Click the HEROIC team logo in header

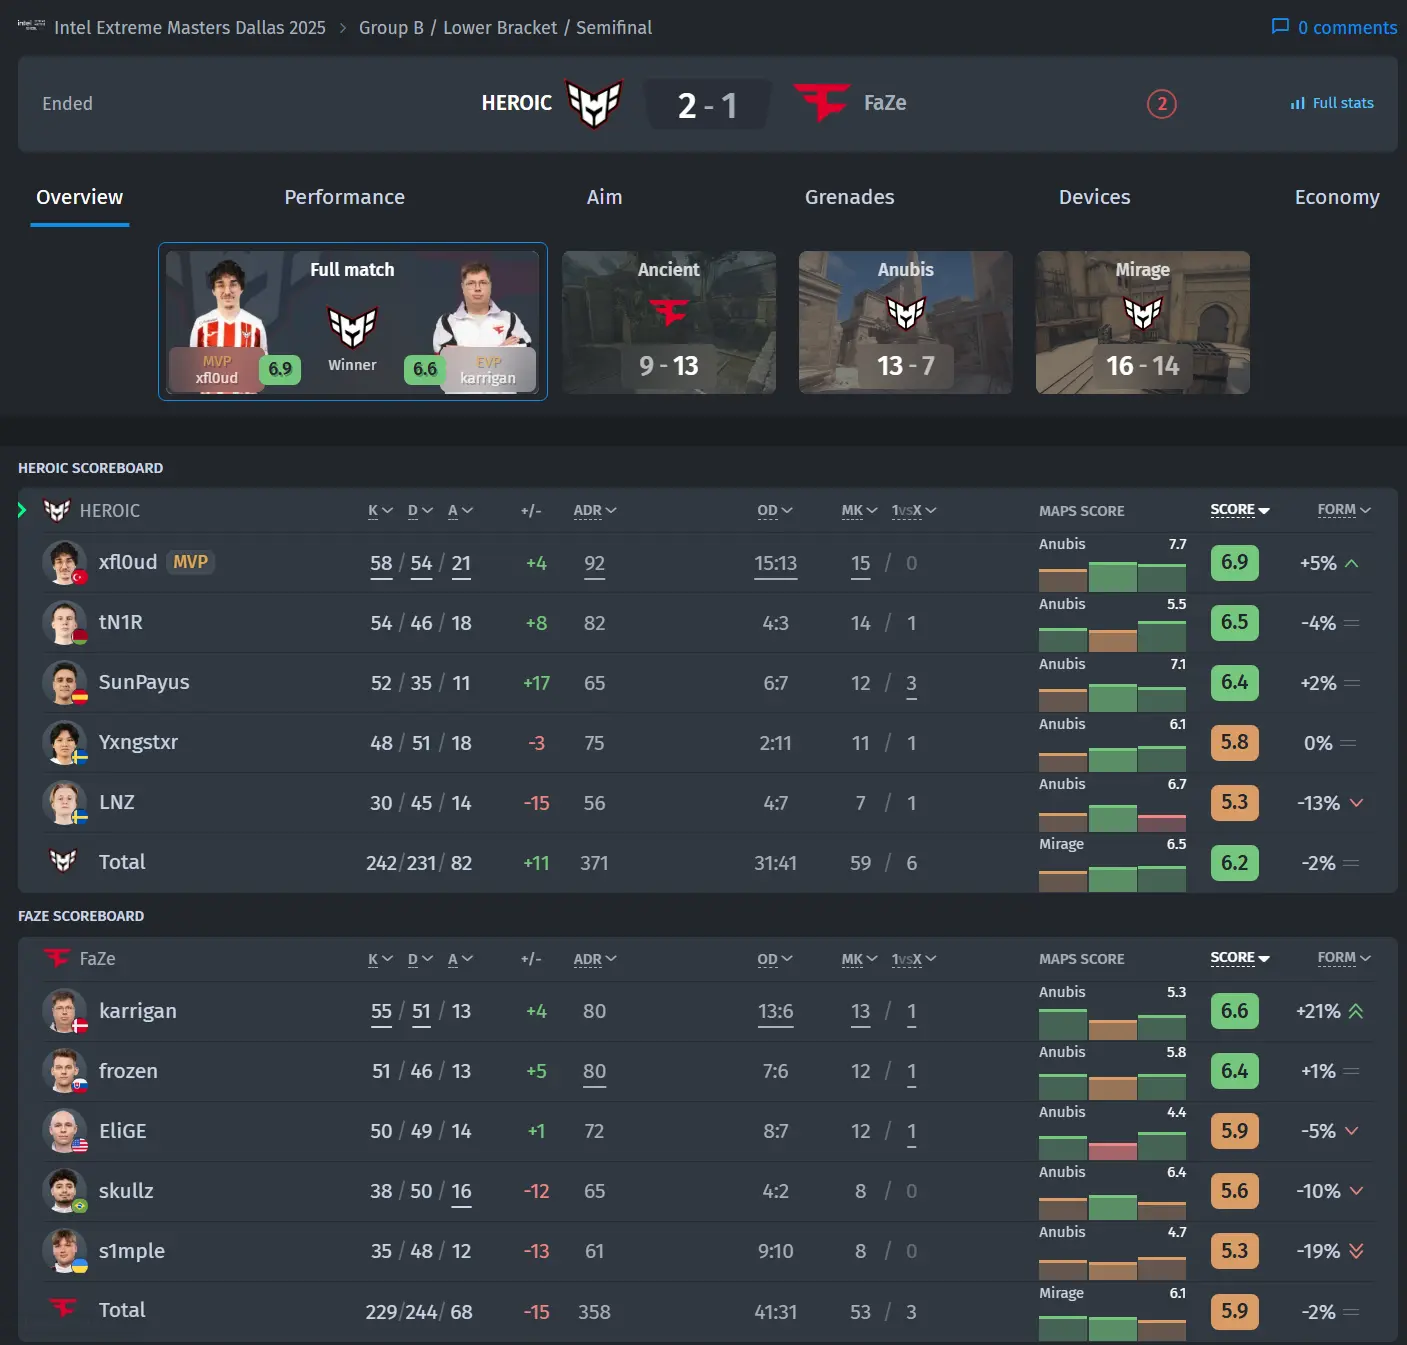[x=594, y=103]
